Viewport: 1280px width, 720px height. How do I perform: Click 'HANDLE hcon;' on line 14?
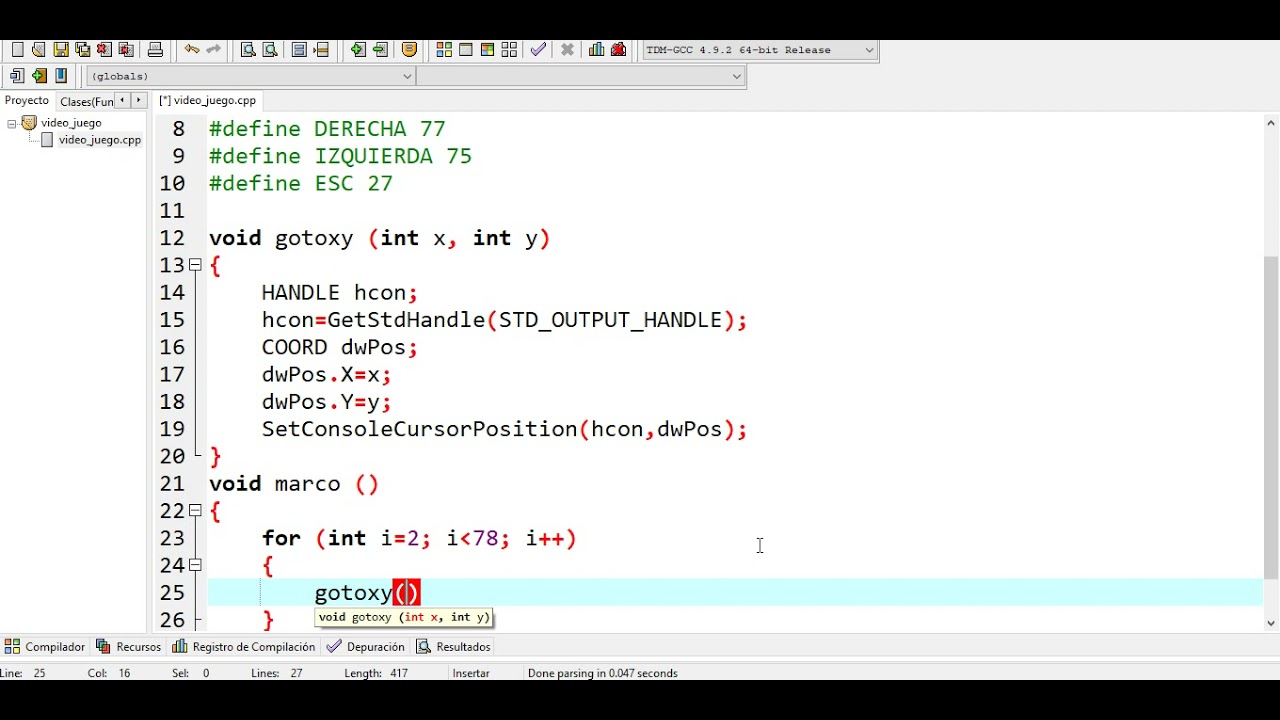[x=340, y=293]
